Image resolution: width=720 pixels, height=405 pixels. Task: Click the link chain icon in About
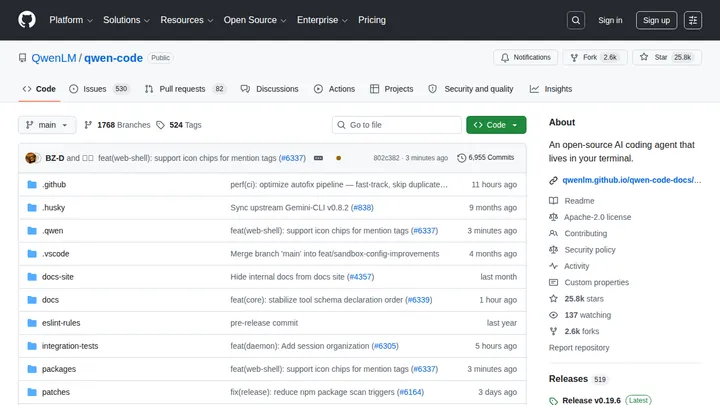553,180
